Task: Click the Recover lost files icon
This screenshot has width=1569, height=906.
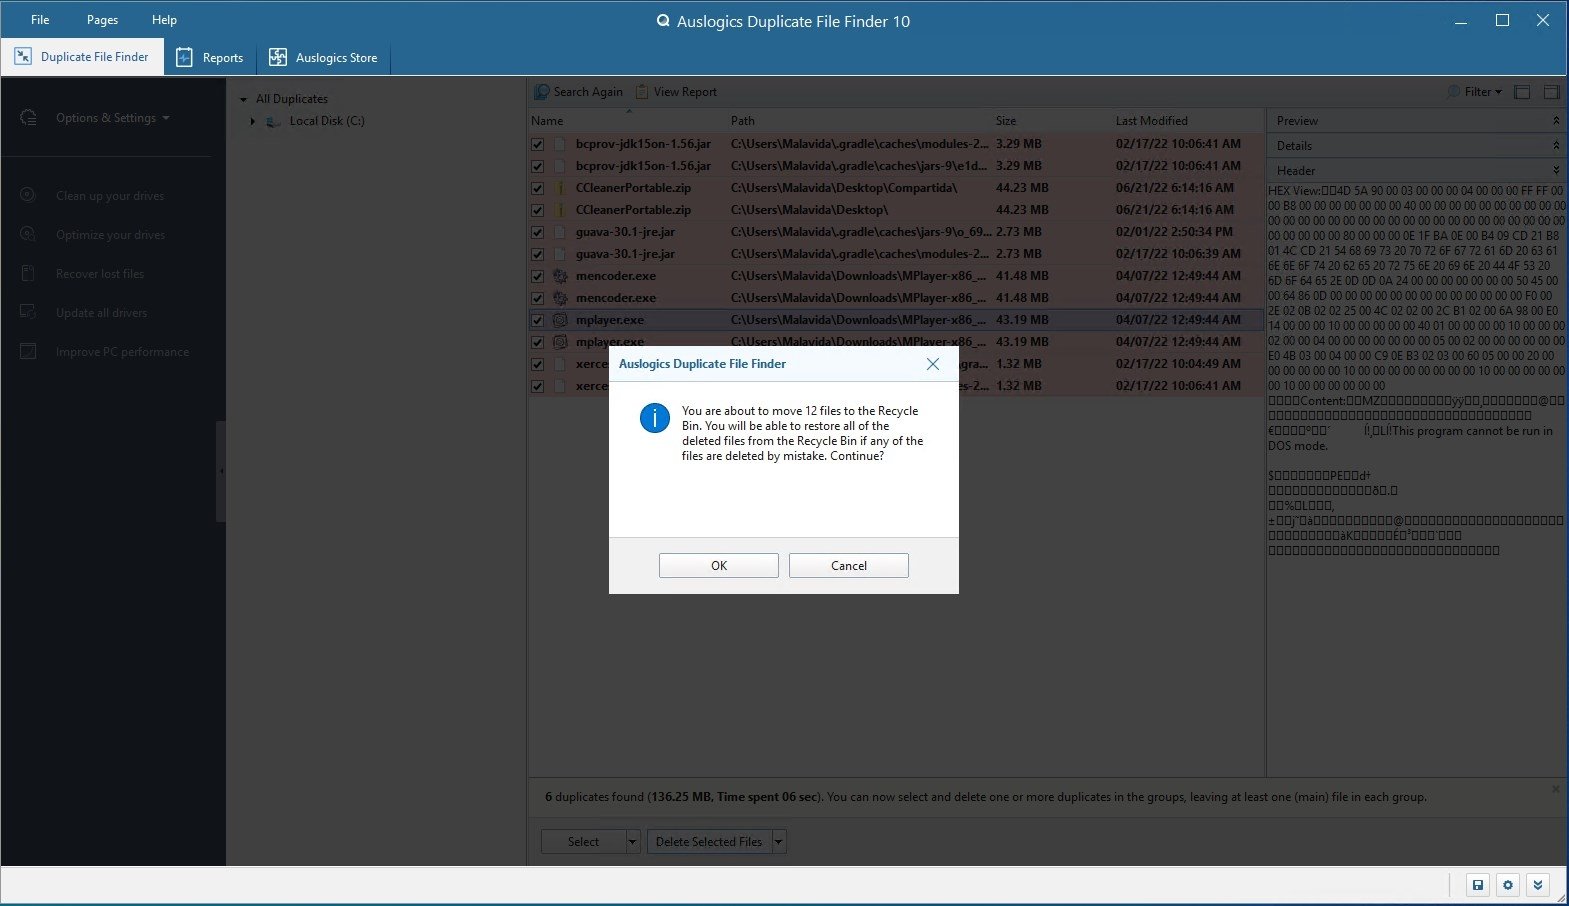Action: tap(28, 273)
